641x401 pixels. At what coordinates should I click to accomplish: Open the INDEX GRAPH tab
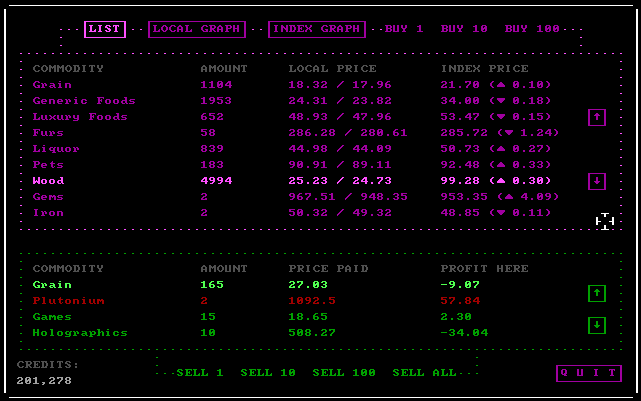click(316, 29)
